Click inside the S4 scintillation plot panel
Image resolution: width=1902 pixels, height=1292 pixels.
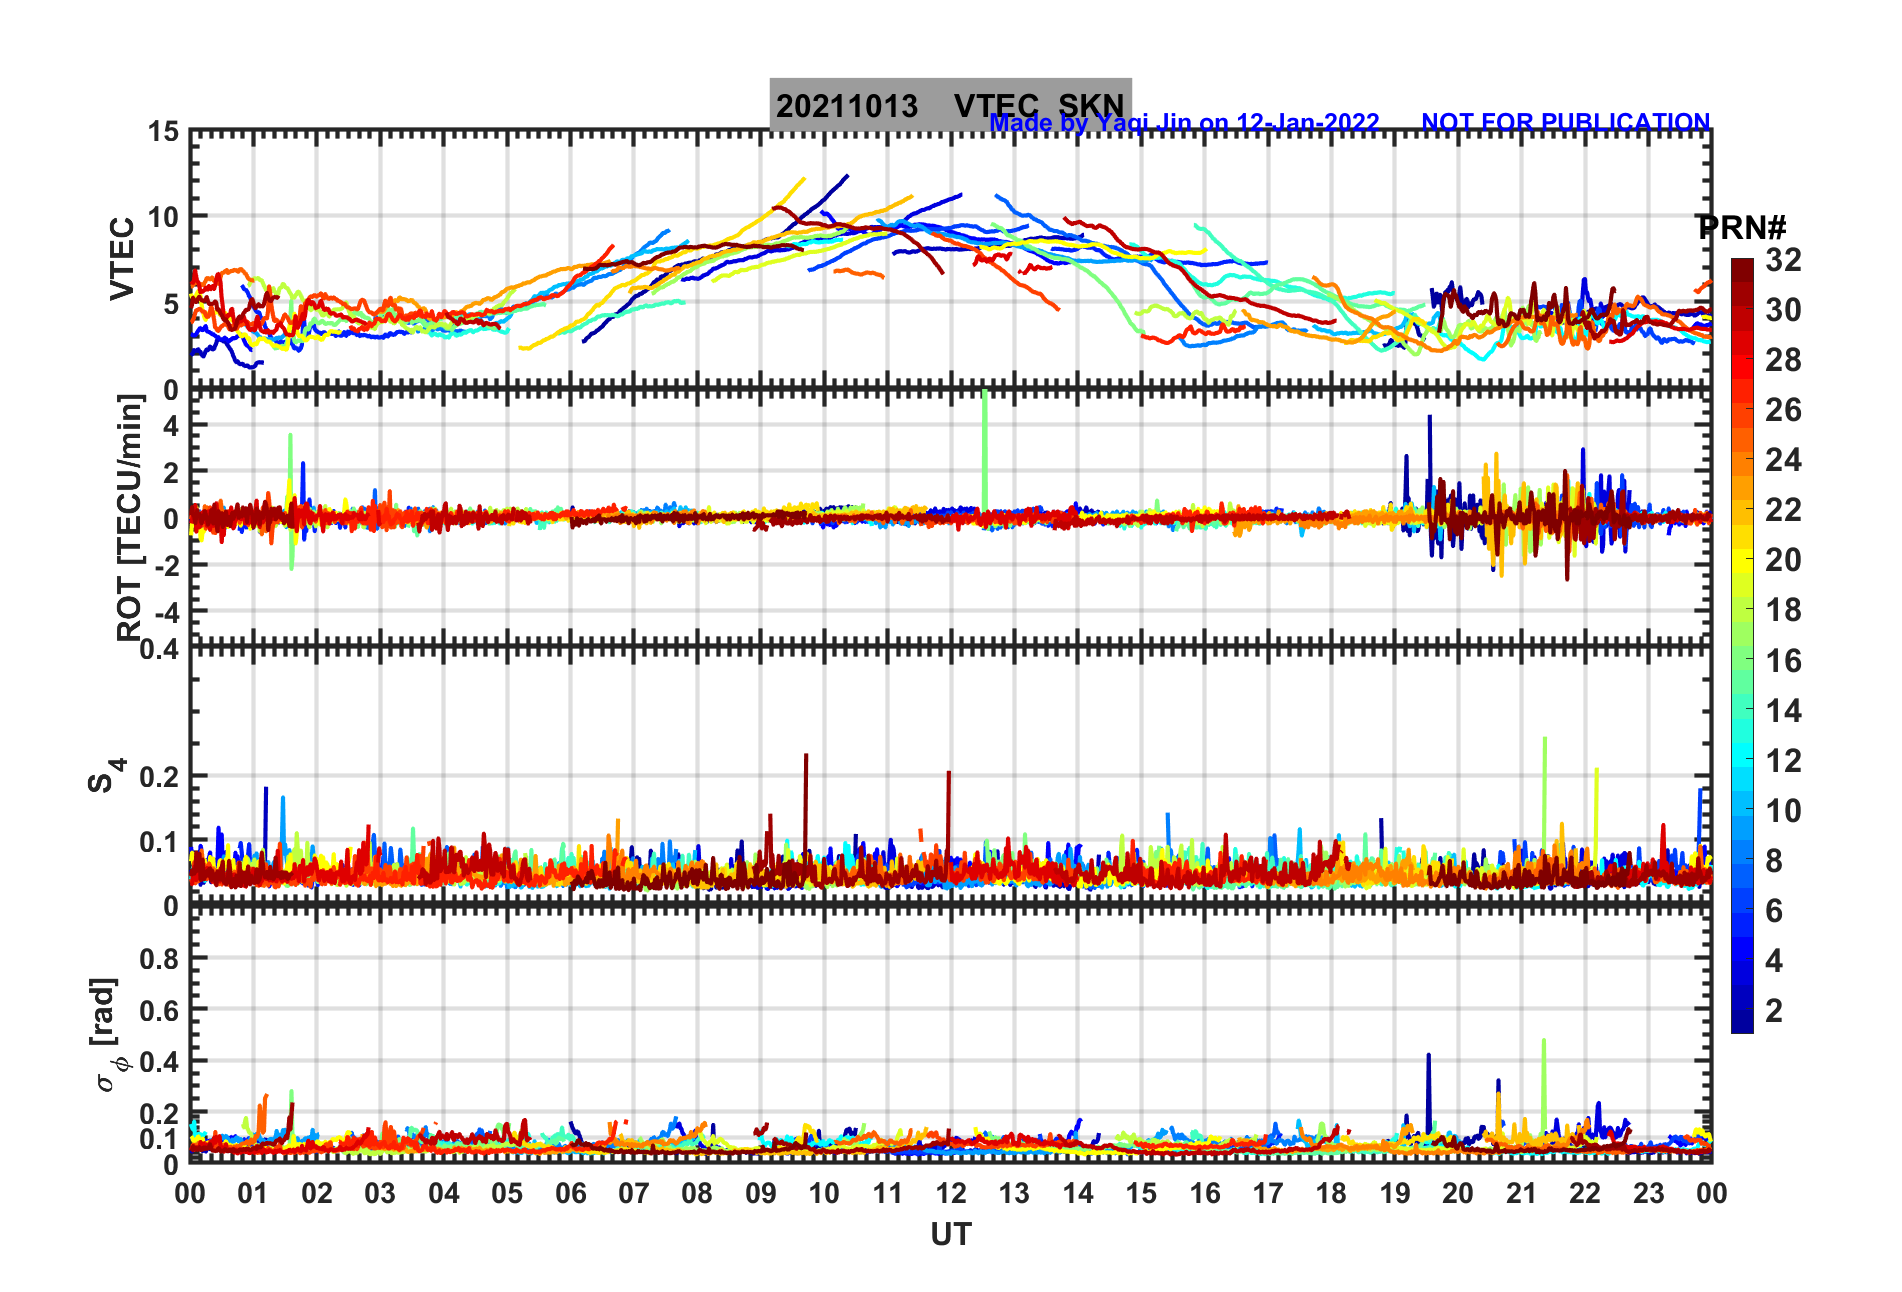pos(951,776)
